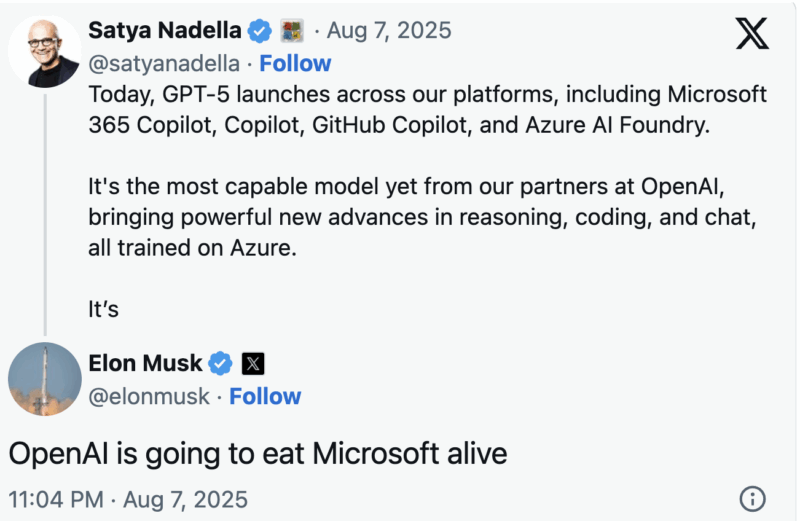This screenshot has height=521, width=800.
Task: Open the @satyanadella handle
Action: click(165, 64)
